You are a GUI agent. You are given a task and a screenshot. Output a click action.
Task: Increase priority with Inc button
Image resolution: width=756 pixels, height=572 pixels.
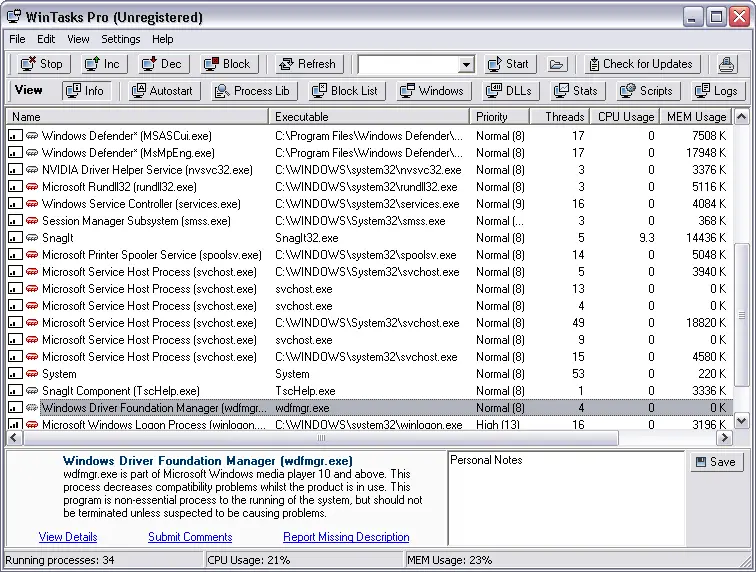tap(101, 64)
